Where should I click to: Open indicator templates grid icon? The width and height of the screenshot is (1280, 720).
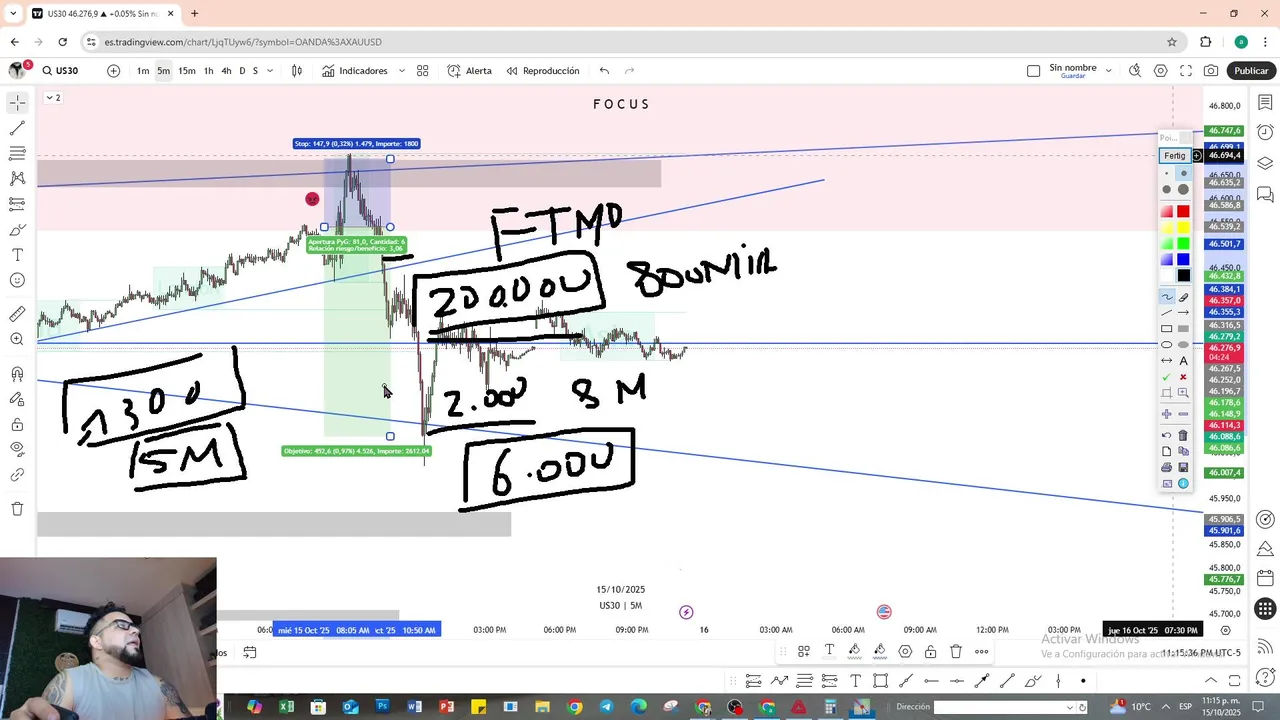pos(423,71)
